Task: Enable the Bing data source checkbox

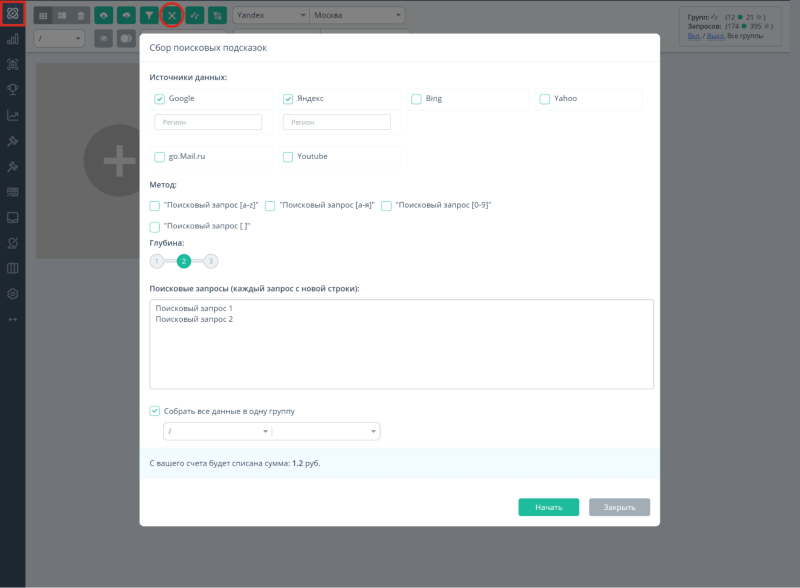Action: click(416, 99)
